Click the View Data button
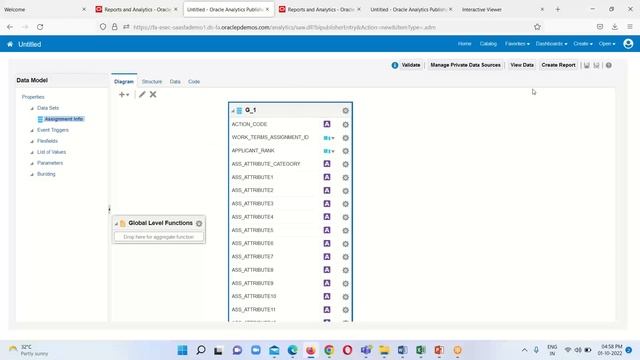Image resolution: width=640 pixels, height=360 pixels. 522,65
